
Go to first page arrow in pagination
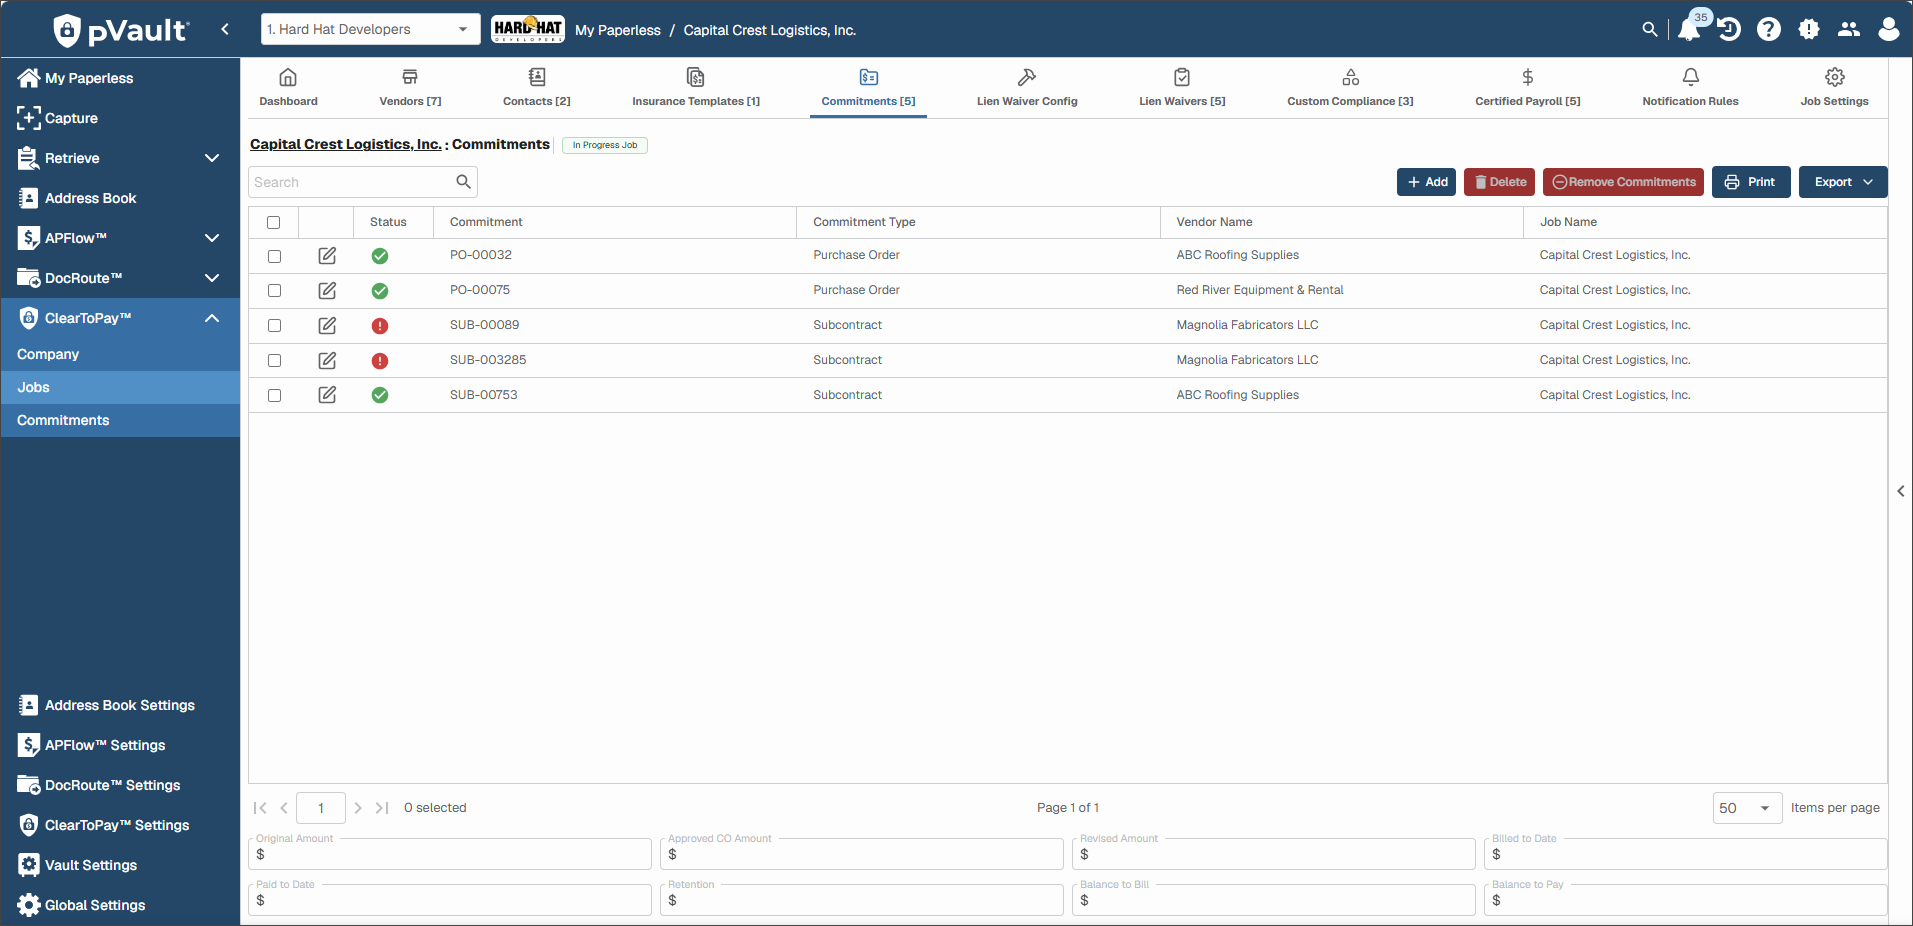tap(260, 808)
